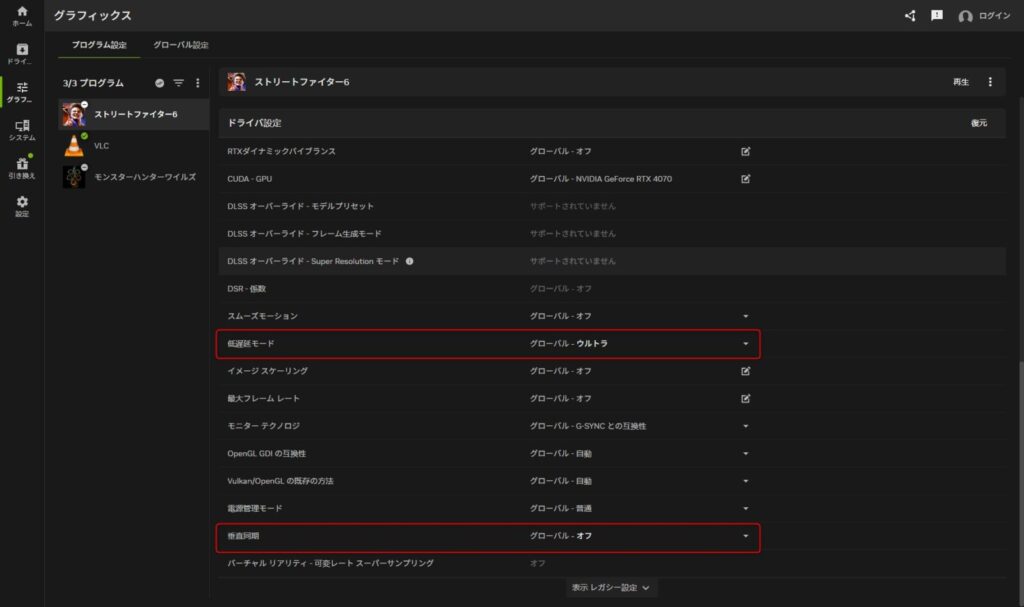Select VLC in the program list

(101, 146)
